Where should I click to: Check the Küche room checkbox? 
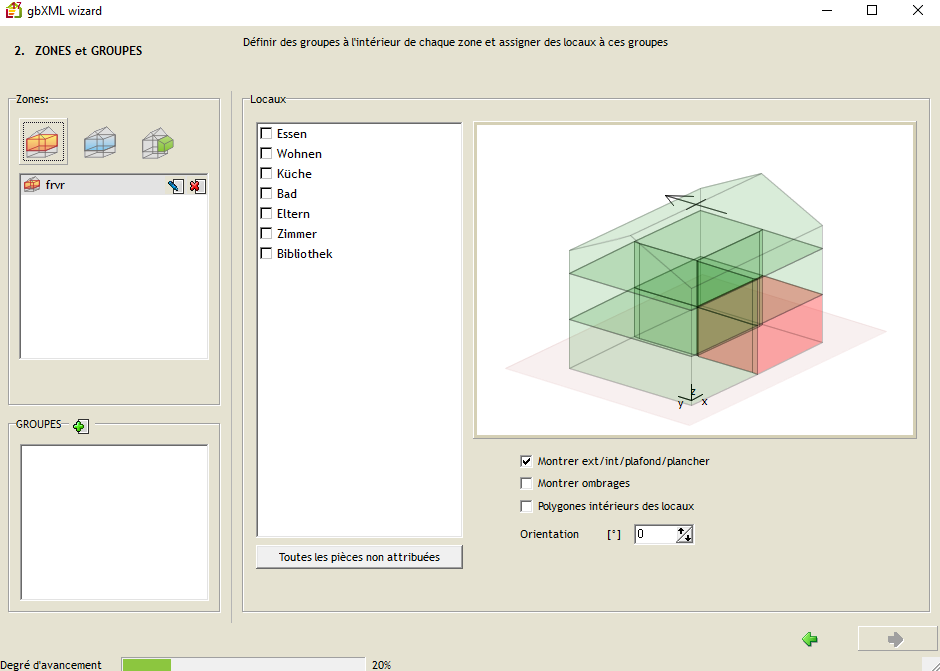tap(266, 173)
